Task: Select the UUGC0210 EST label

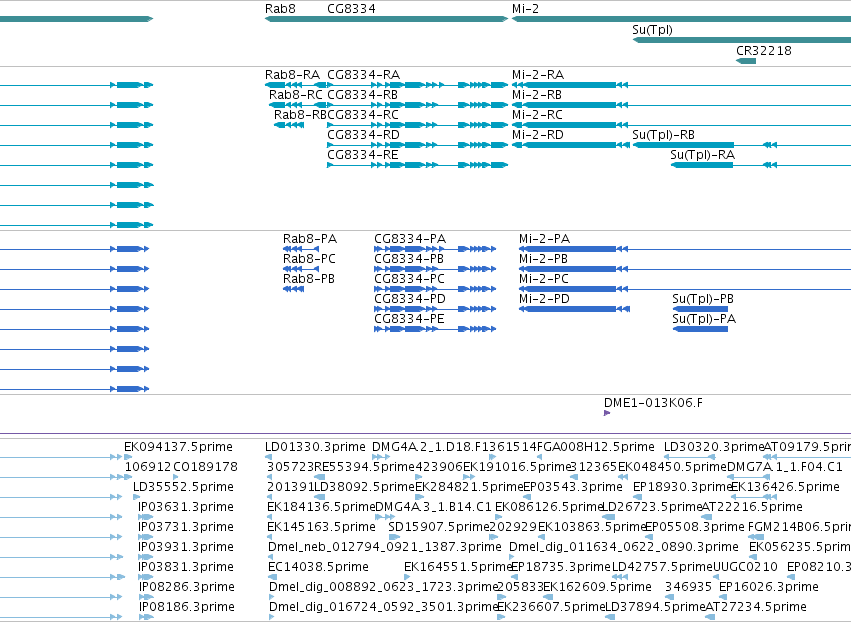Action: [745, 567]
